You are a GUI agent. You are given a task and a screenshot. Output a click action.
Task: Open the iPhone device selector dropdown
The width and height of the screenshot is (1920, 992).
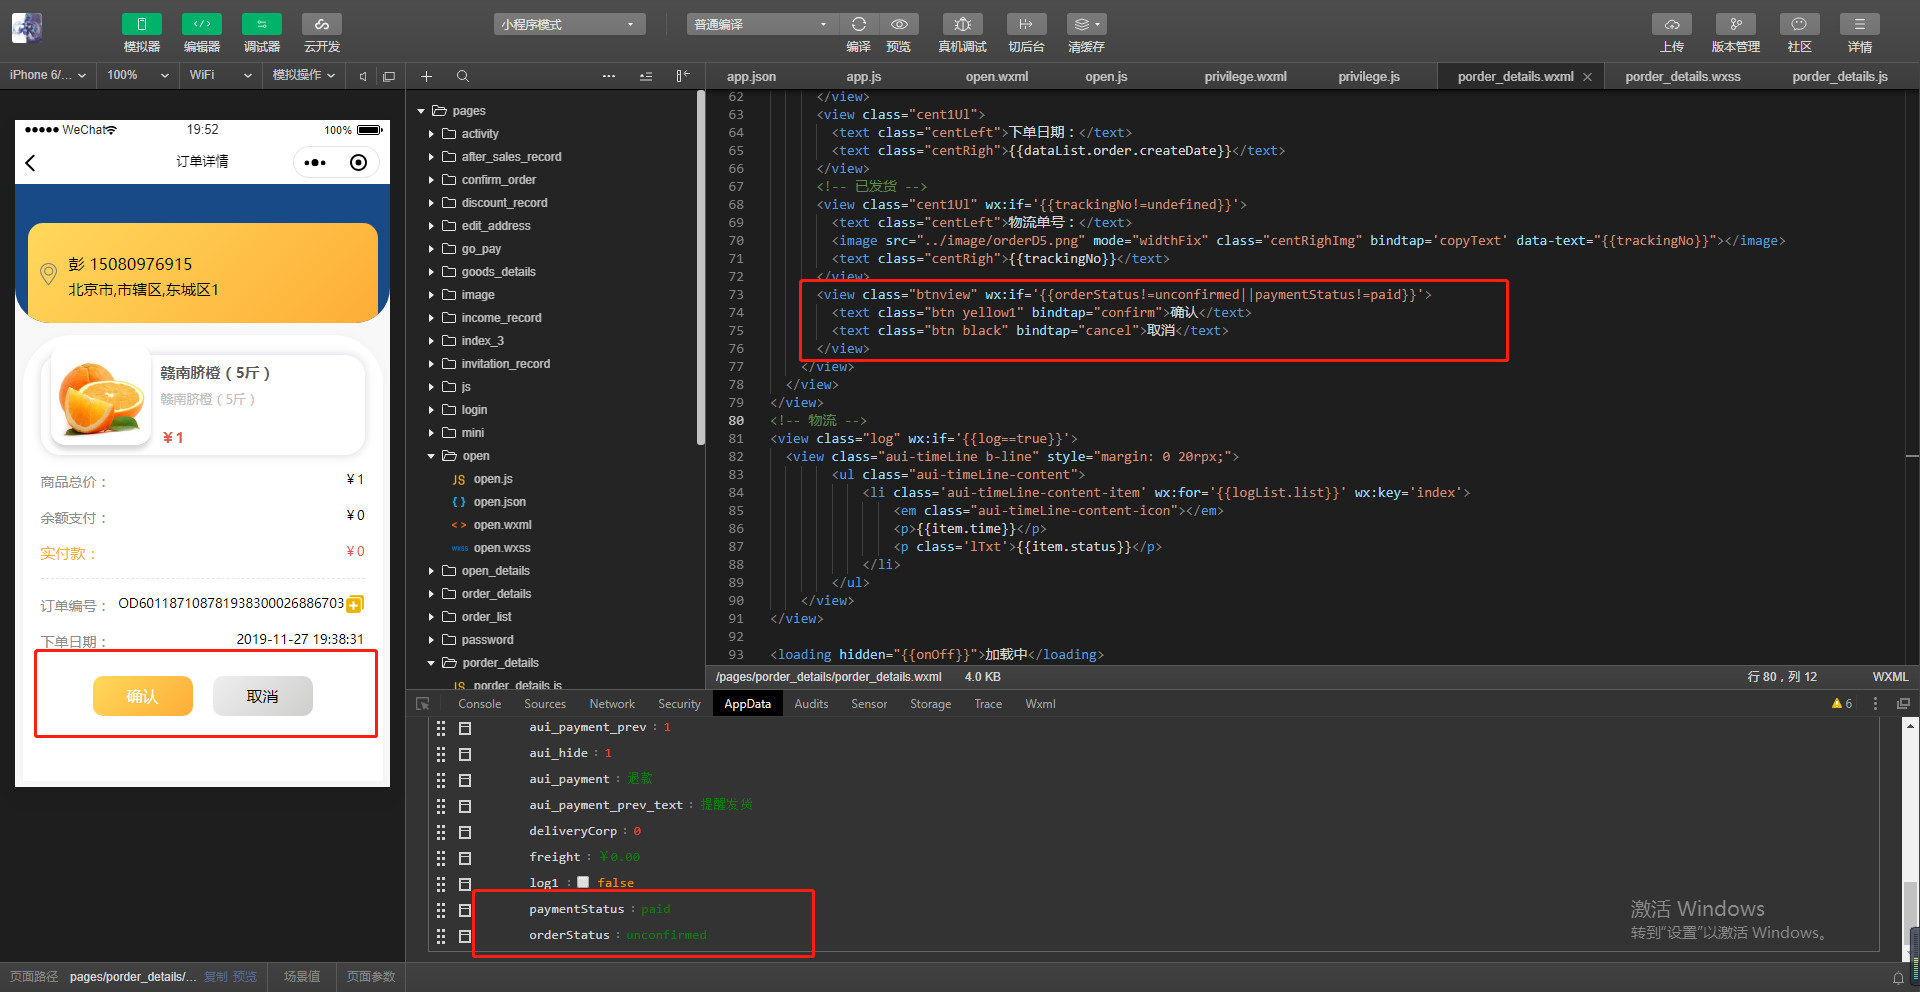pyautogui.click(x=47, y=75)
